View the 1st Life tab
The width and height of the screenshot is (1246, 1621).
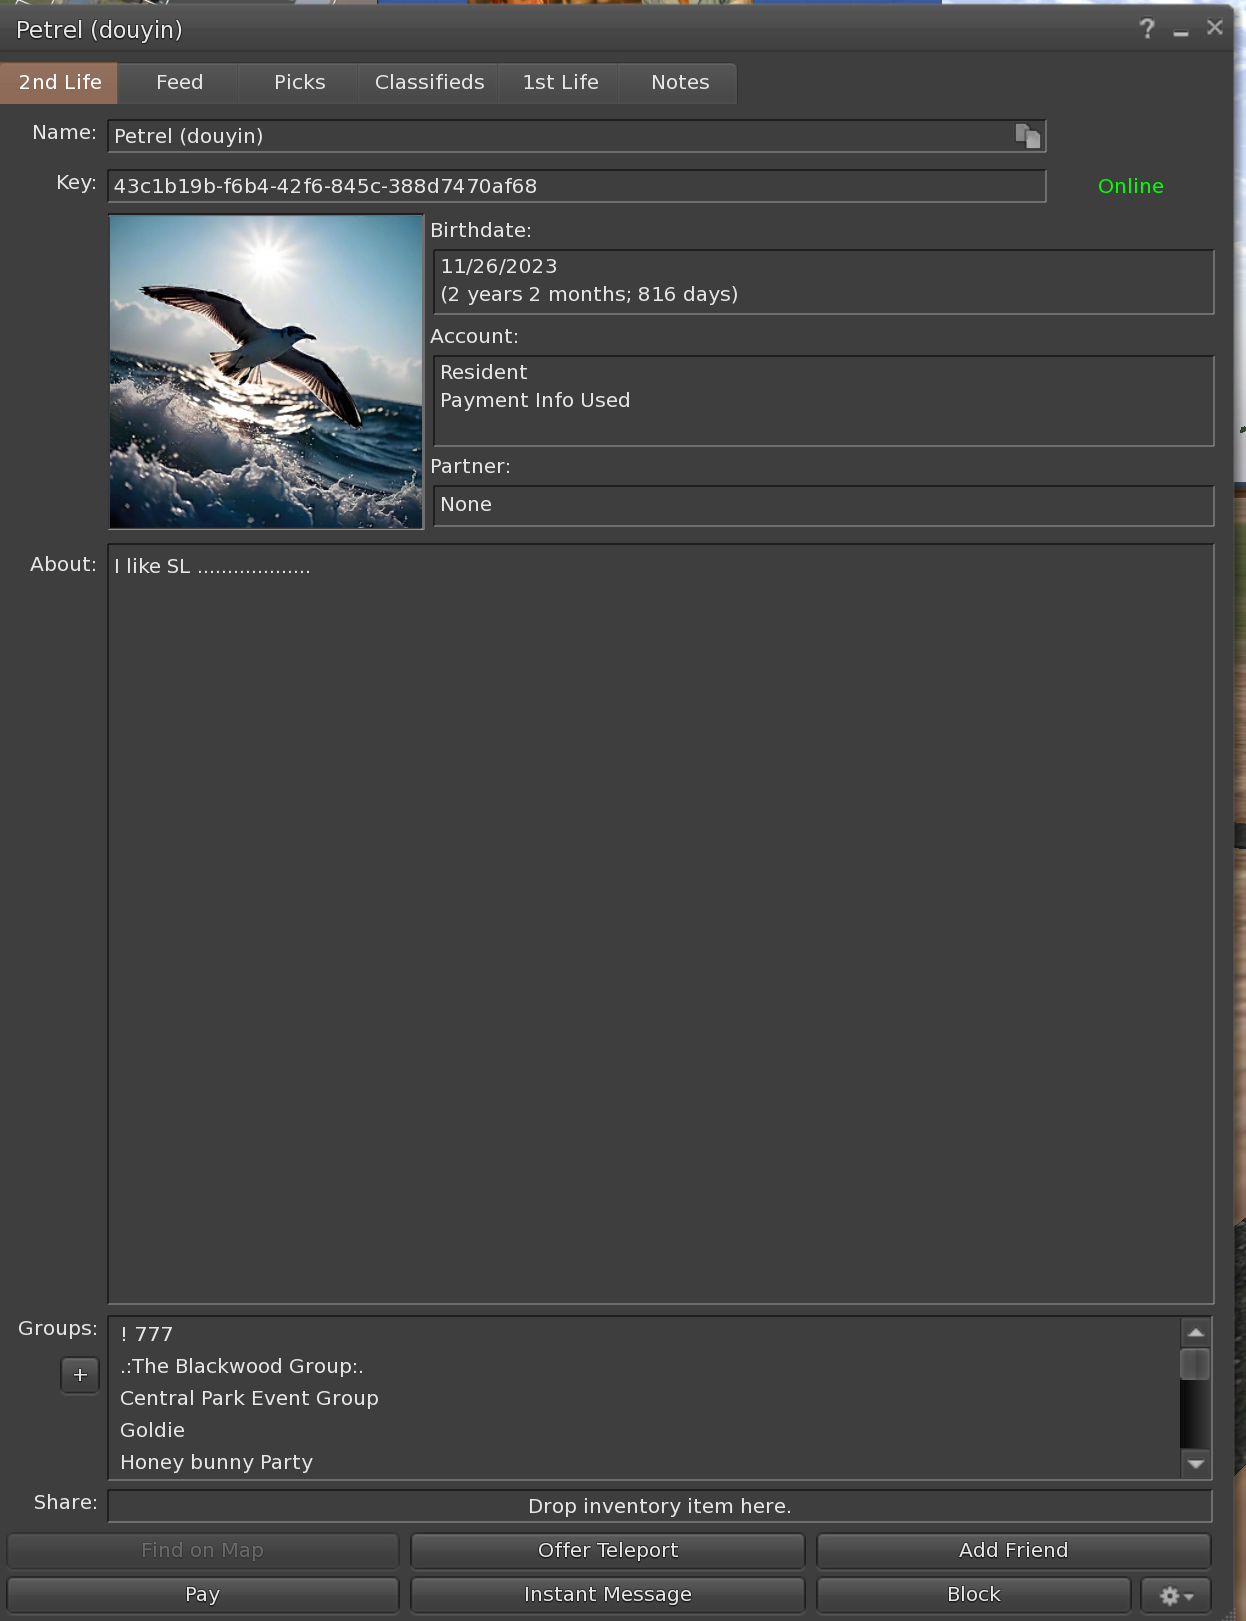click(x=560, y=83)
